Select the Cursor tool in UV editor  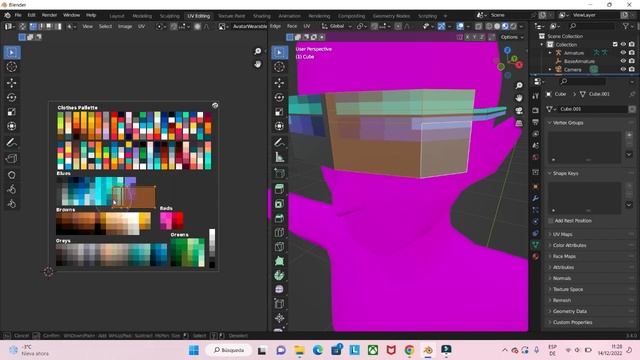pyautogui.click(x=11, y=67)
